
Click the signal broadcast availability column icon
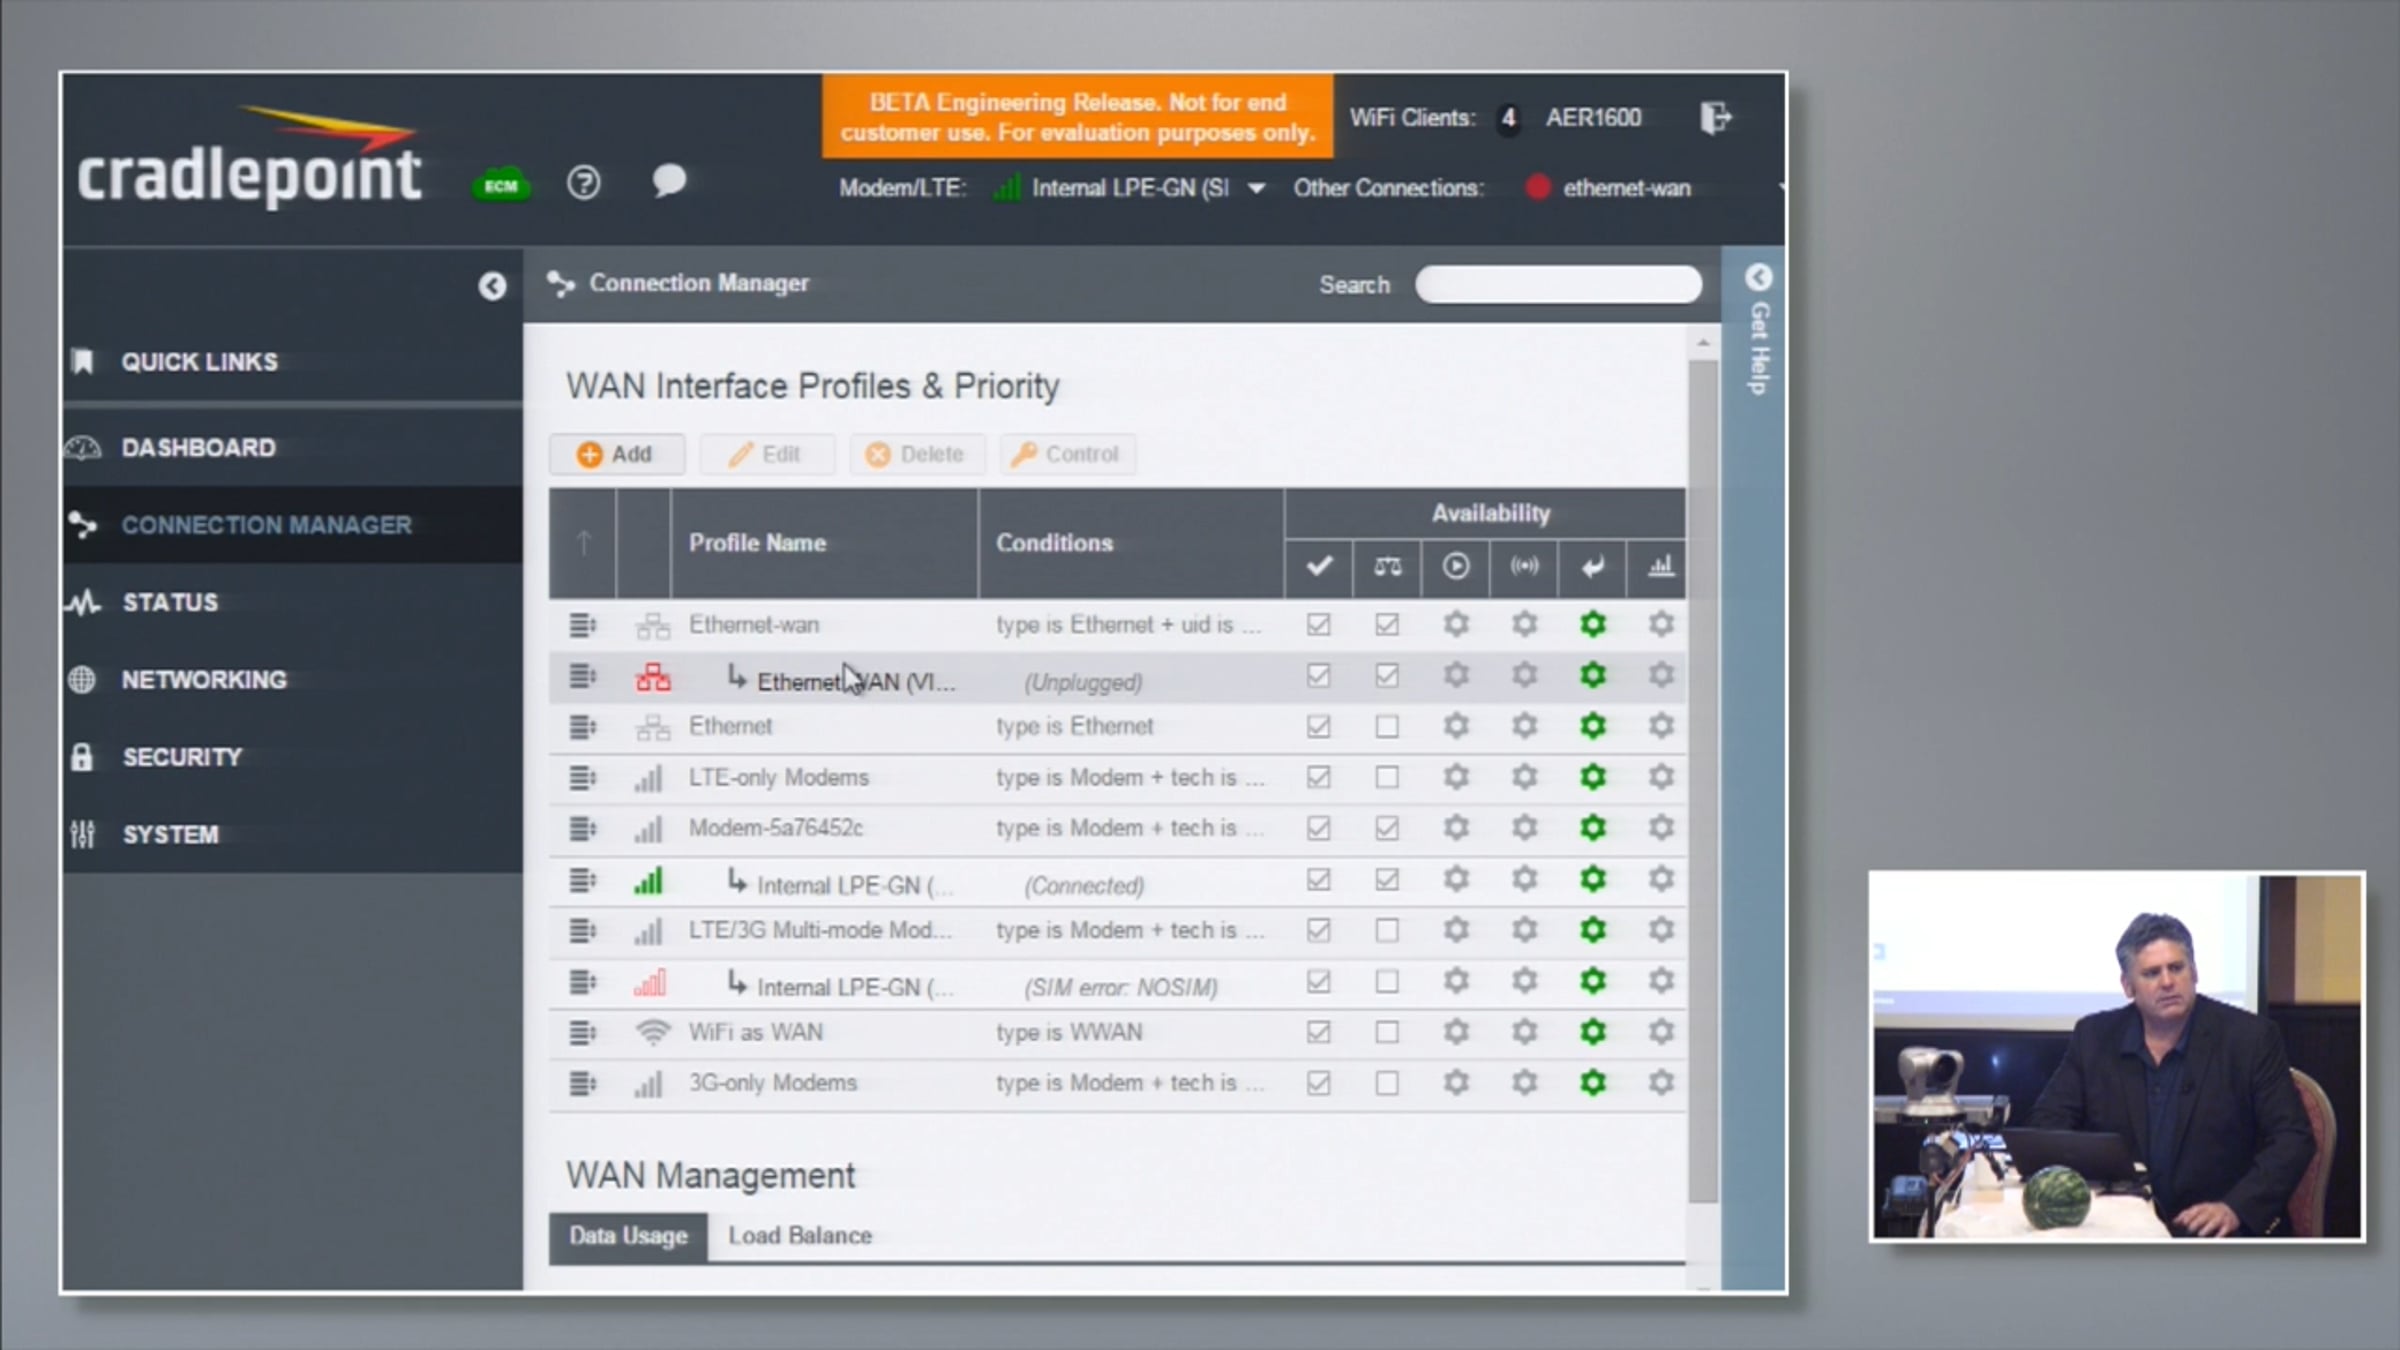pyautogui.click(x=1524, y=567)
